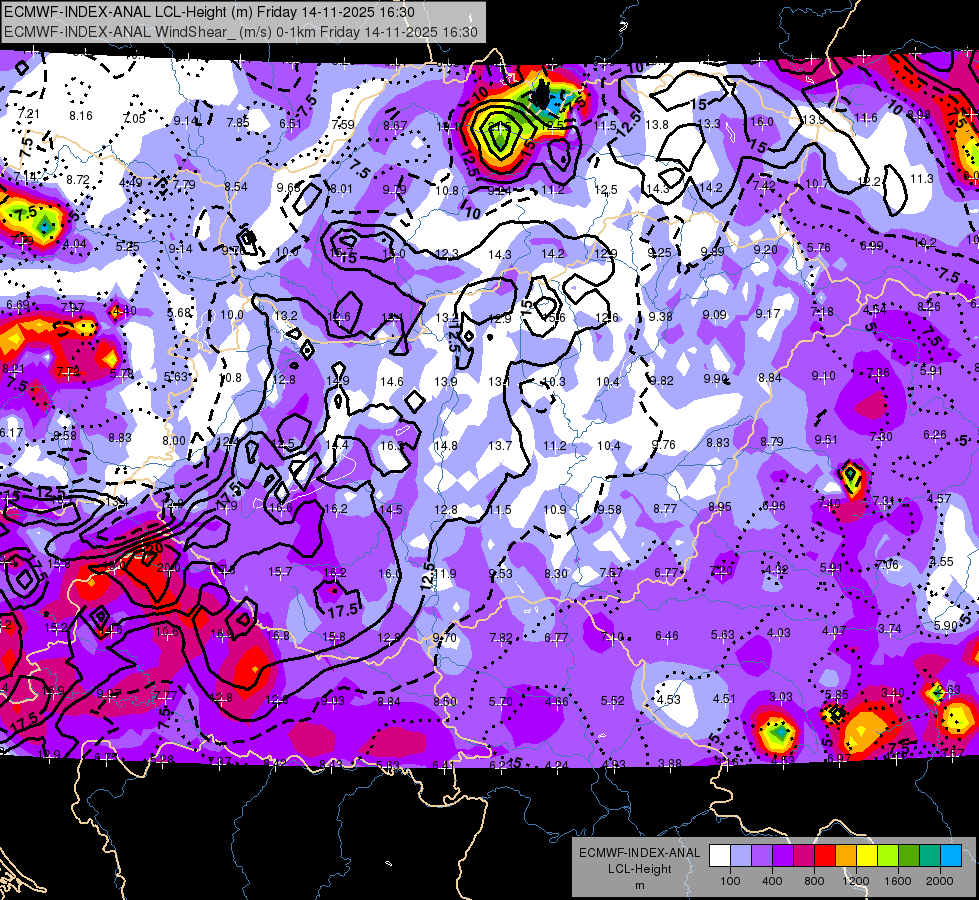The width and height of the screenshot is (979, 900).
Task: Click the wind shear value 7.82
Action: [501, 638]
